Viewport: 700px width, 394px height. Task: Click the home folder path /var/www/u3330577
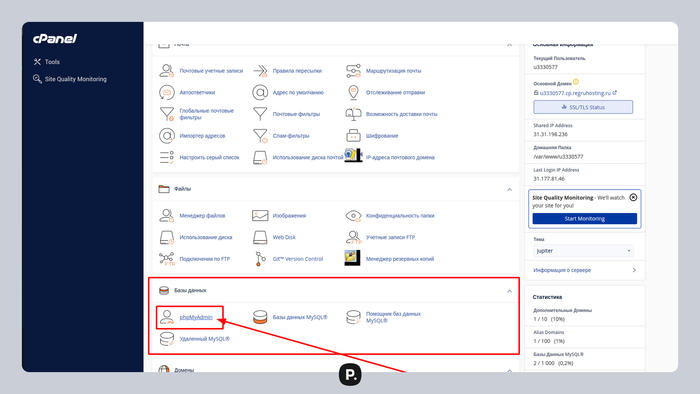pyautogui.click(x=558, y=157)
